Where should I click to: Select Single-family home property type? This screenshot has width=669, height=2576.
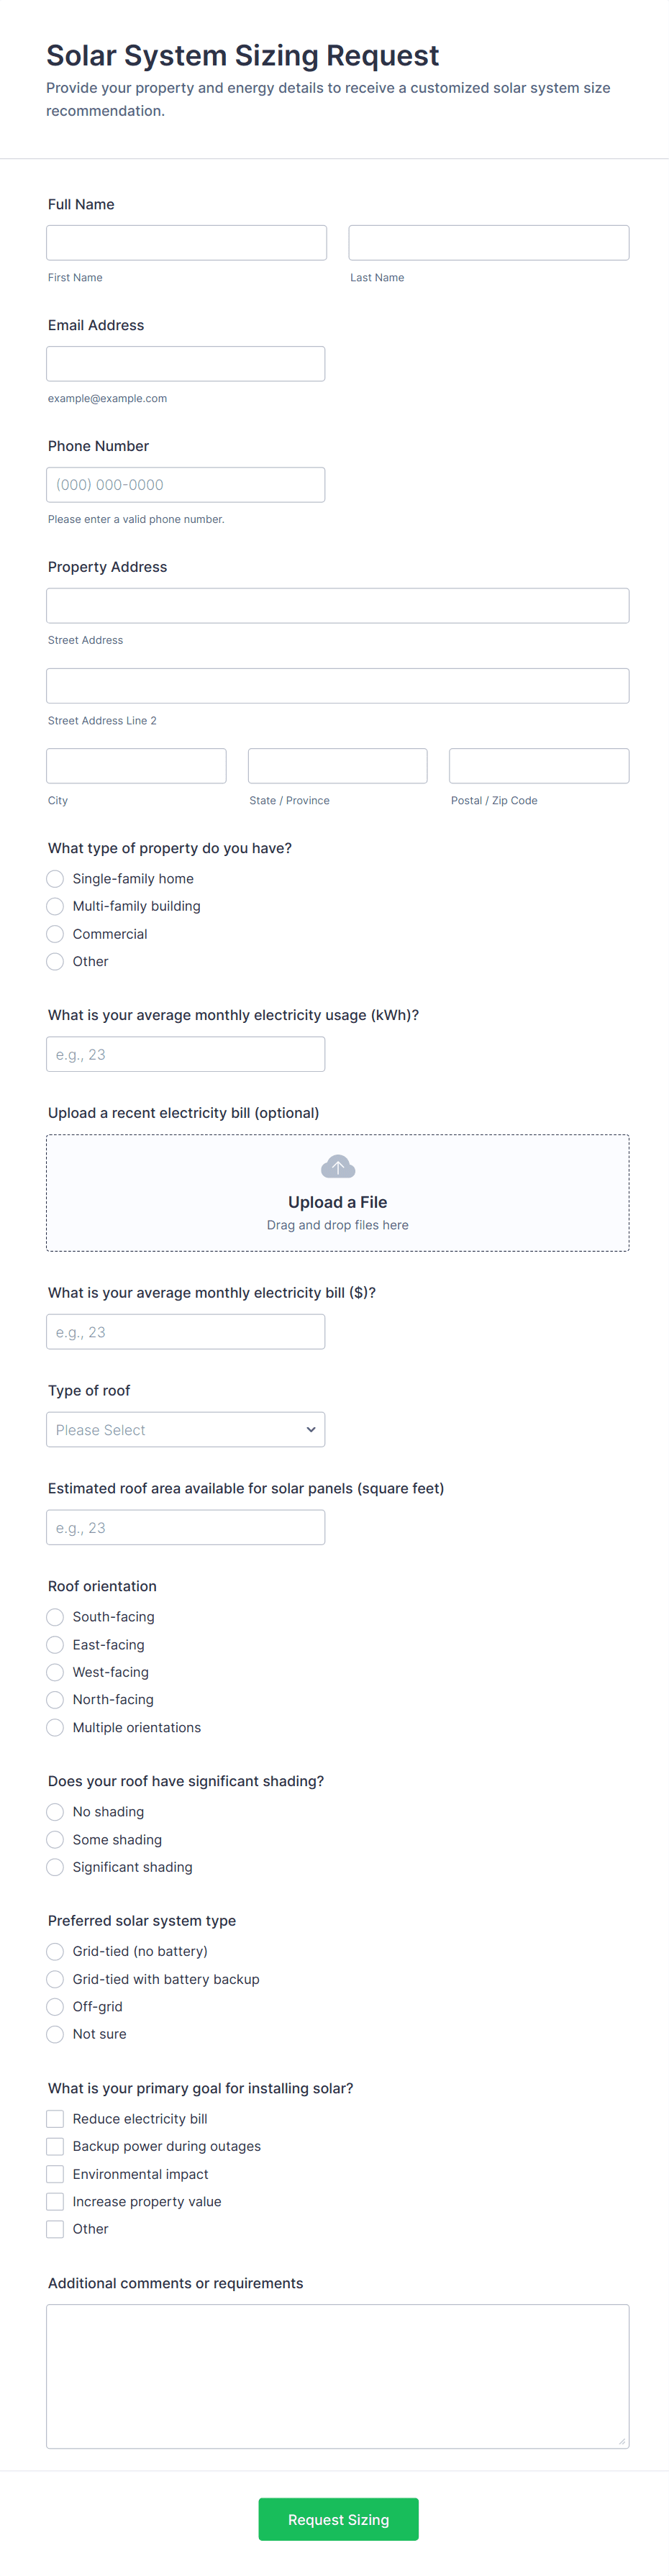[x=55, y=878]
